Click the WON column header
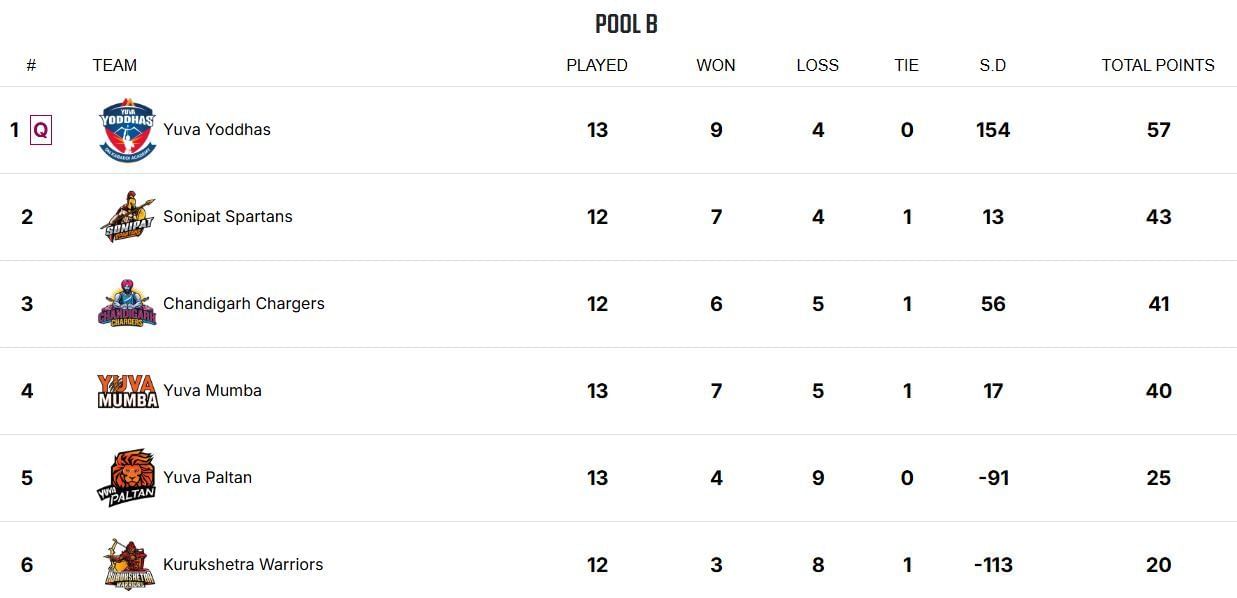Viewport: 1237px width, 598px height. click(716, 65)
